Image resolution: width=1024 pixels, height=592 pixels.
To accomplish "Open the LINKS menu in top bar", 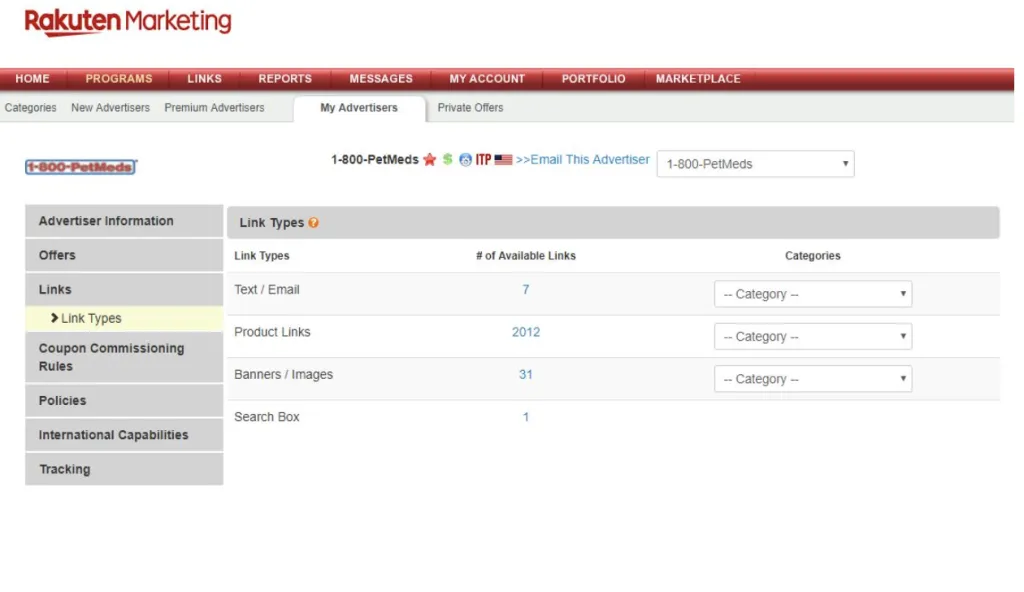I will click(204, 78).
